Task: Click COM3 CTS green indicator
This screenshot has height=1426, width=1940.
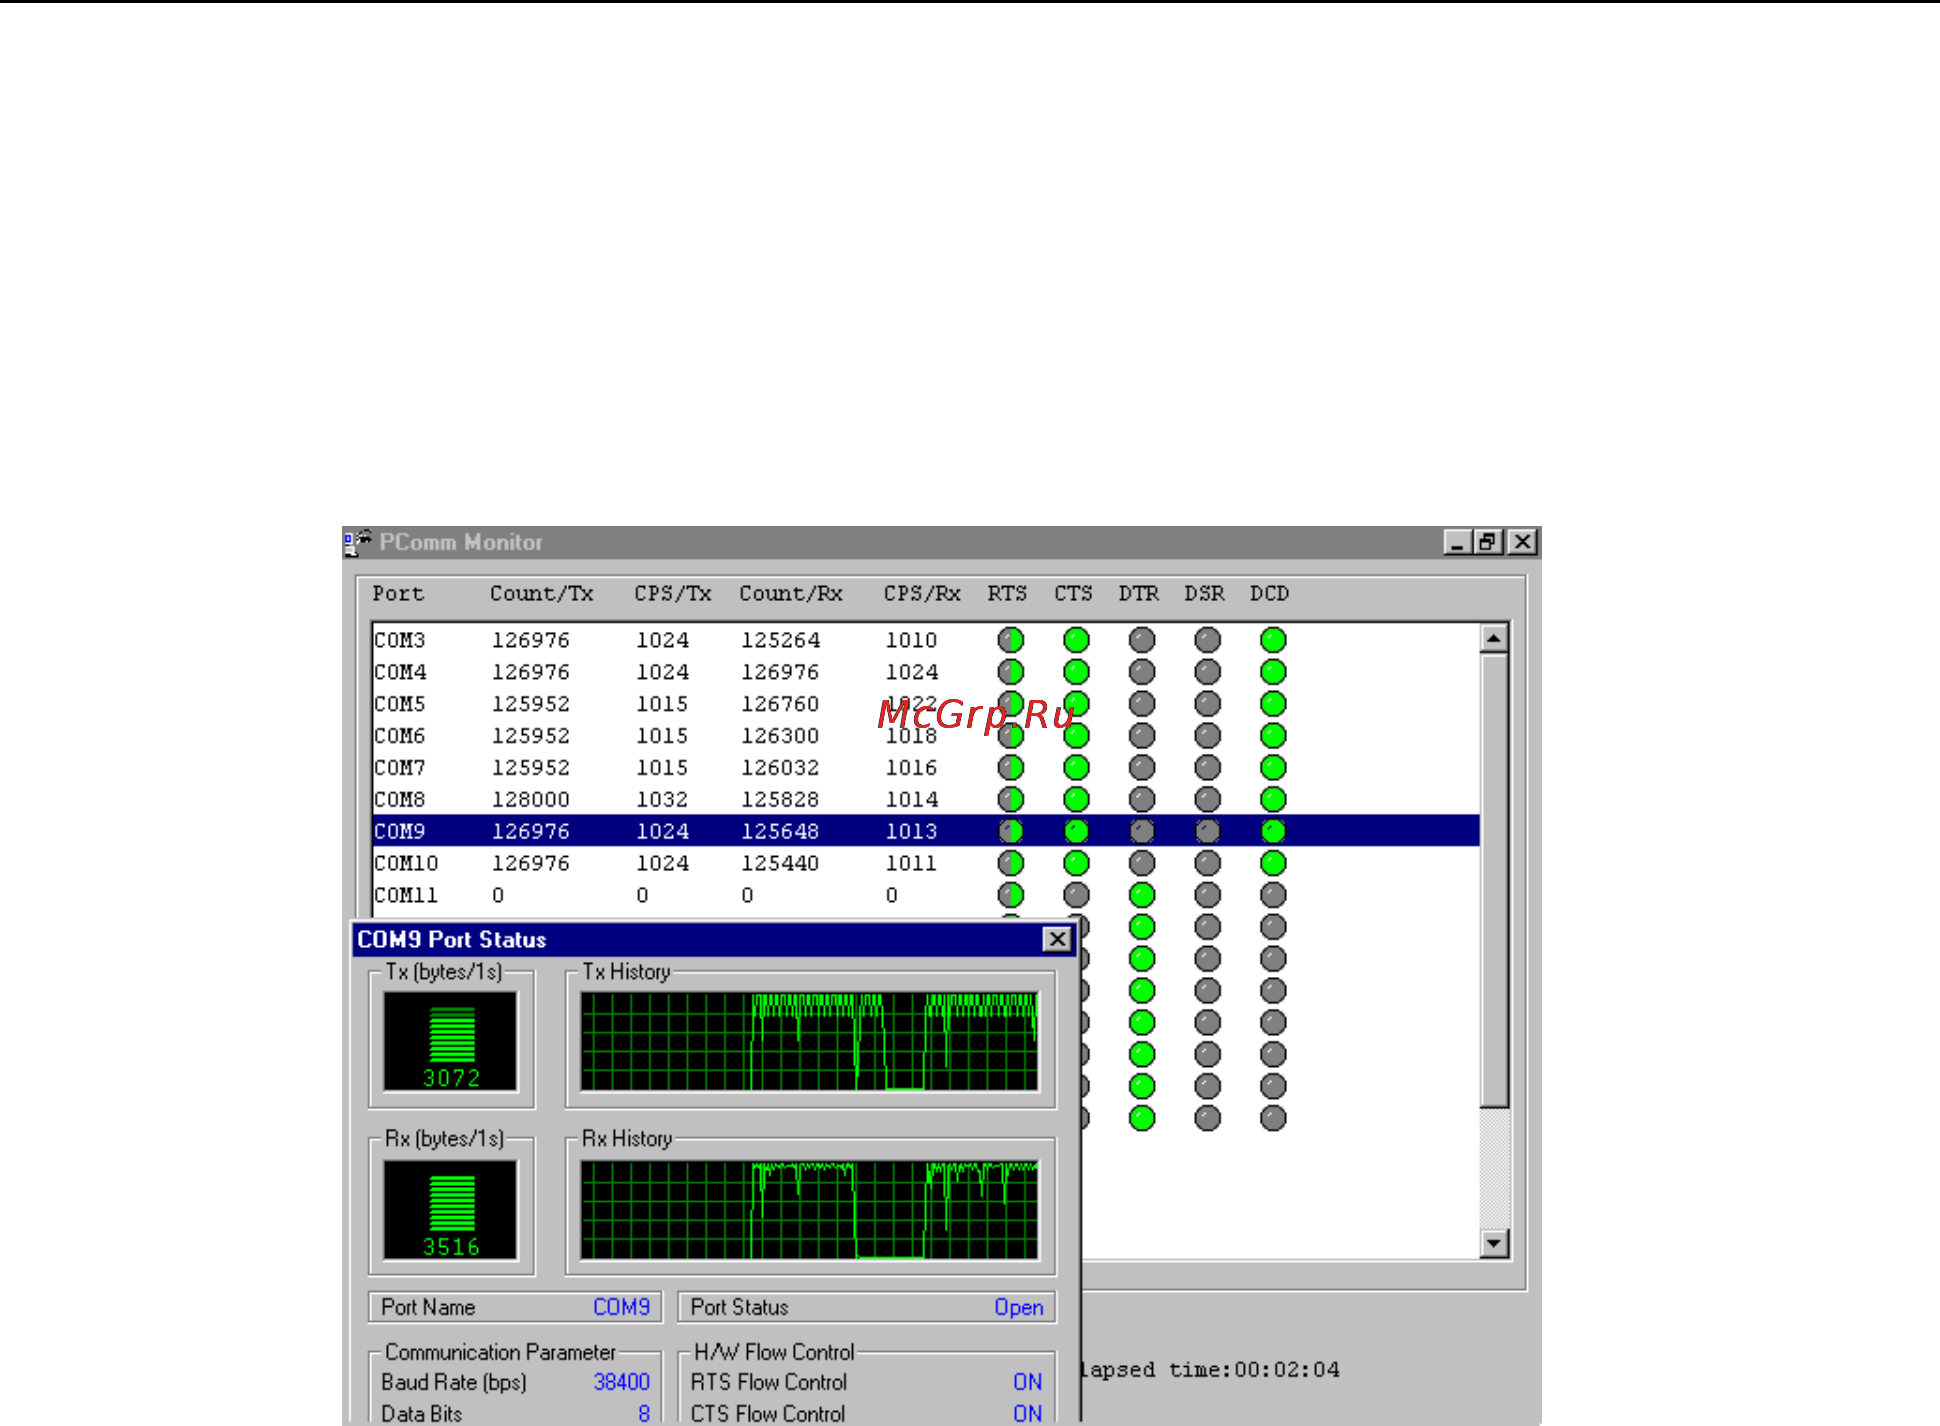Action: click(1076, 640)
